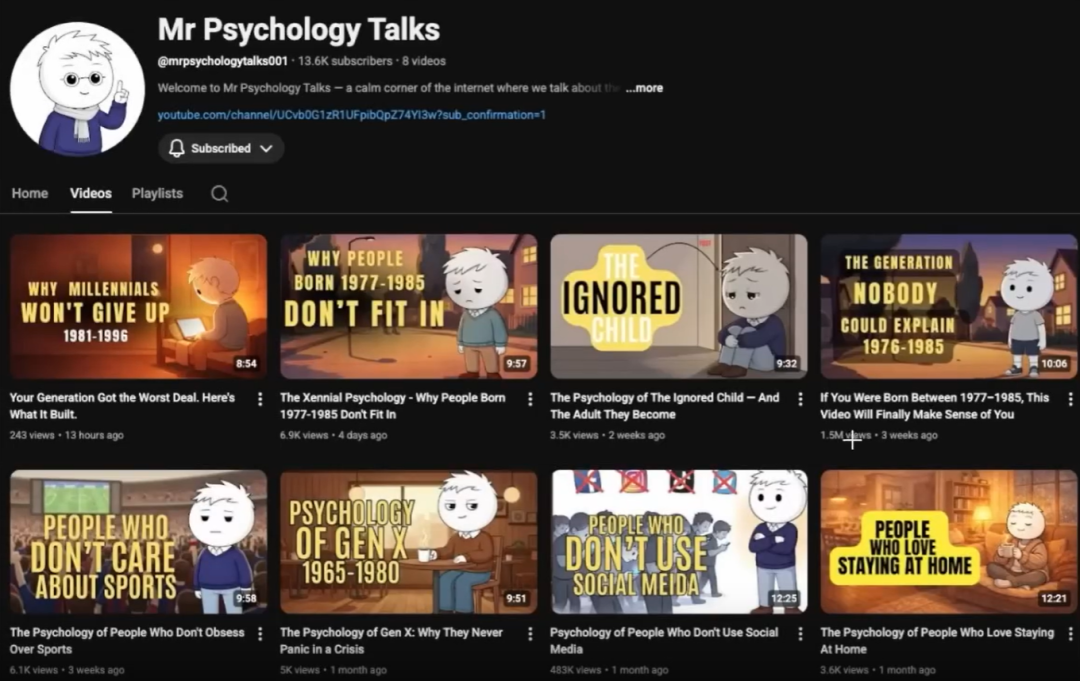This screenshot has height=681, width=1080.
Task: Click the Subscribed button
Action: pos(221,149)
